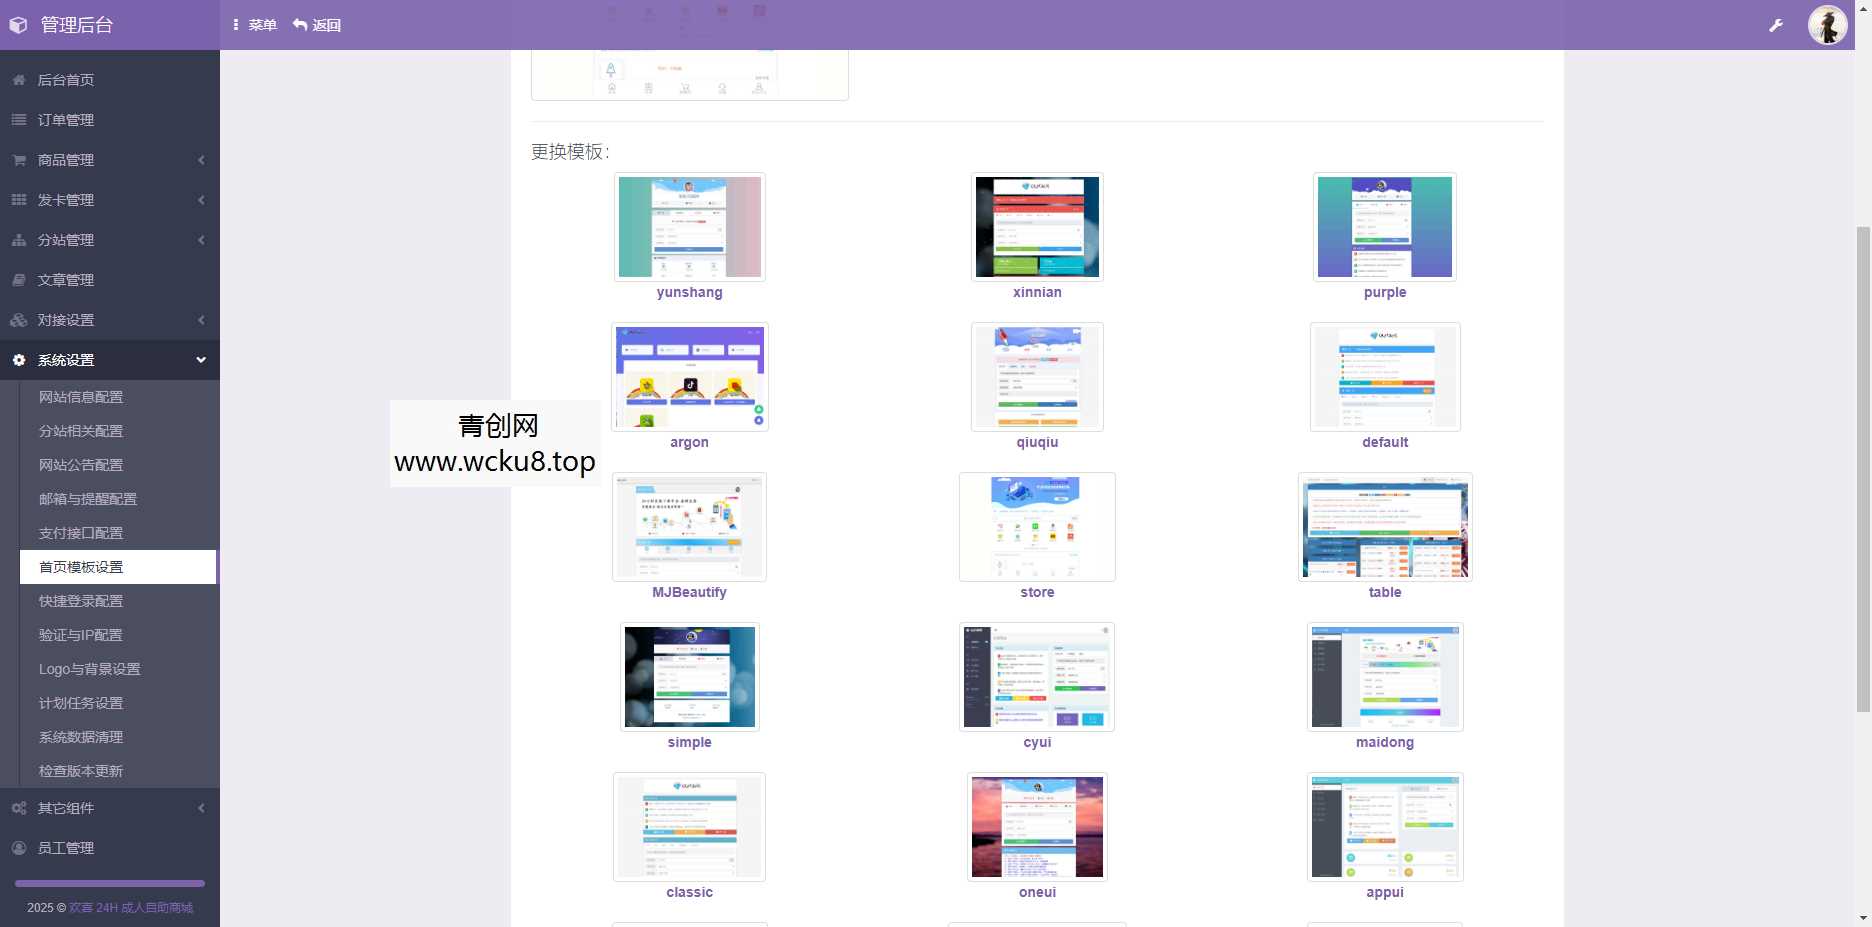Click the 系统设置 gear icon

coord(17,359)
